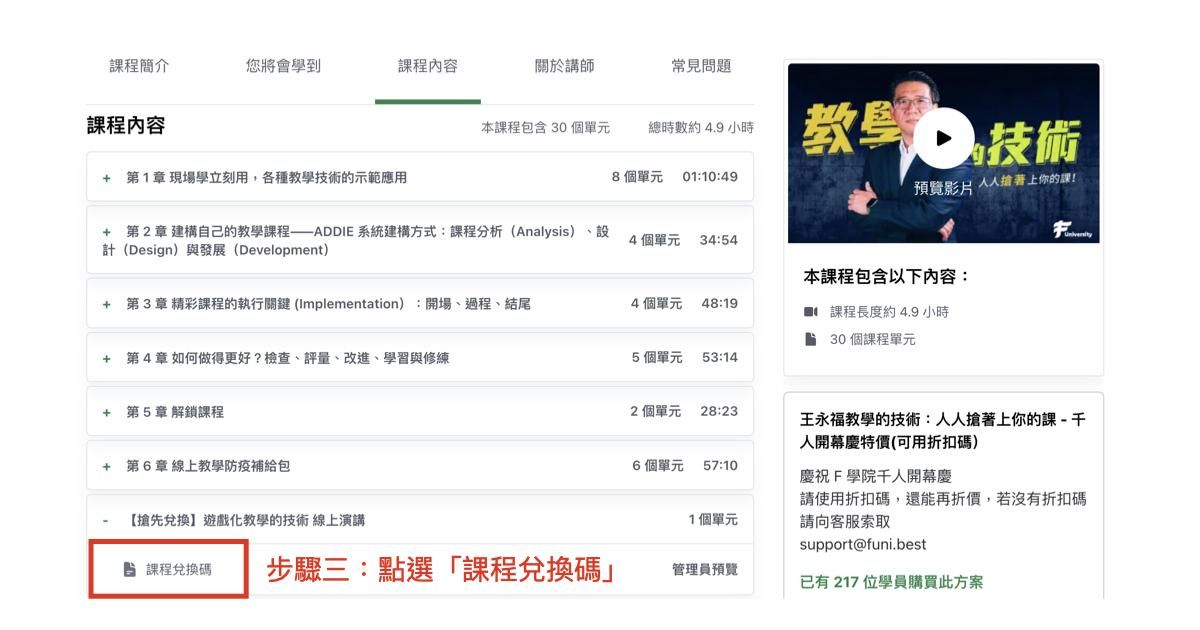Select the 關於講師 tab
Screen dimensions: 1200x630
[564, 66]
